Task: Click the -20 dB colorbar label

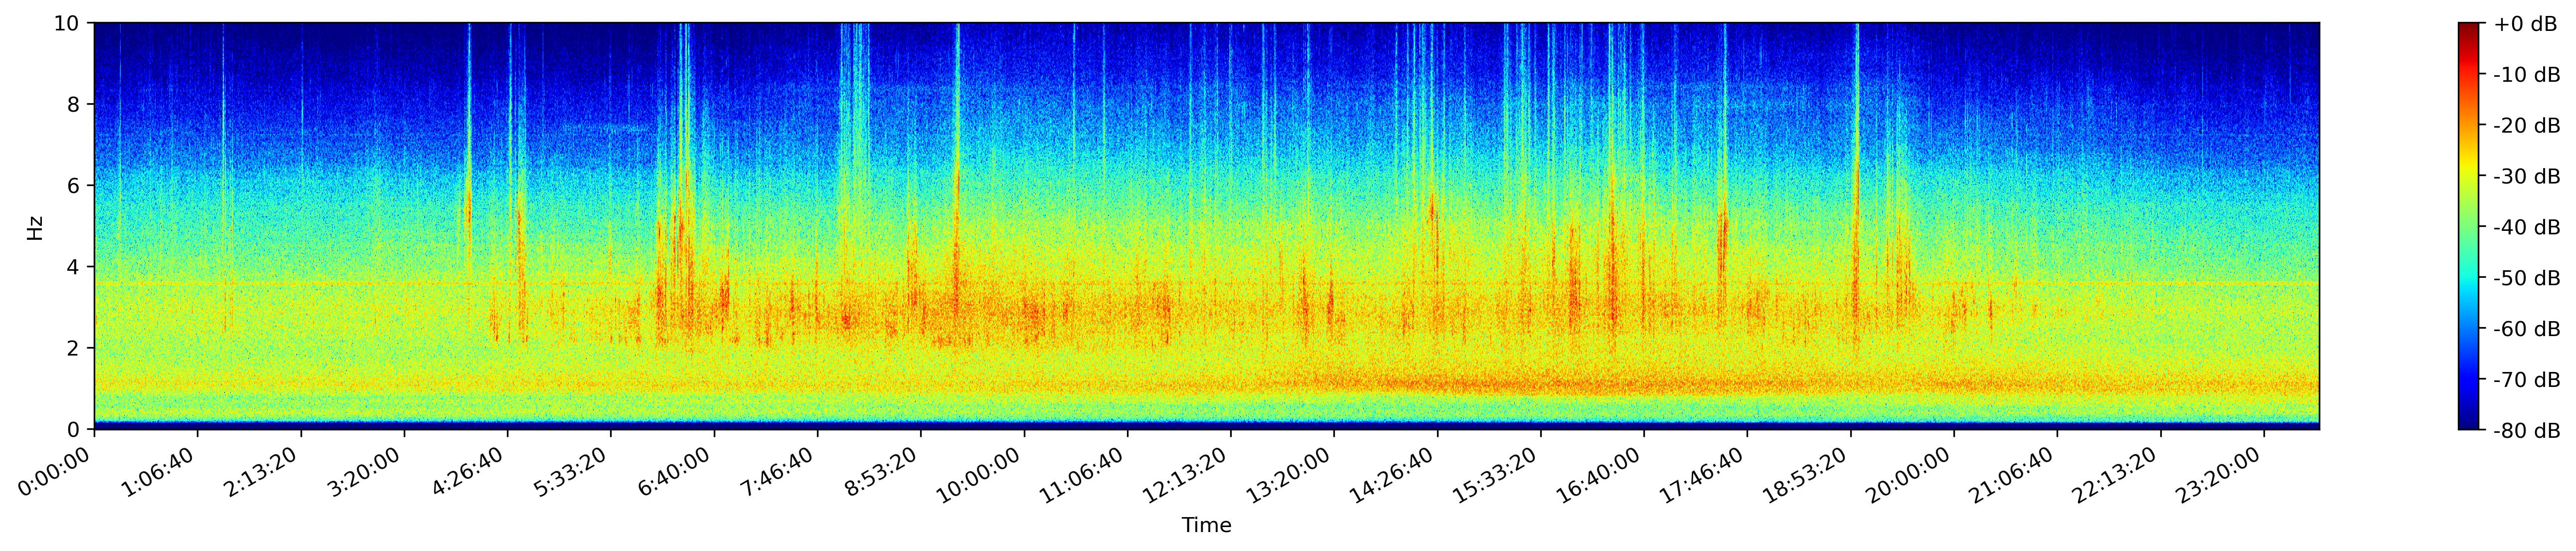Action: 2527,126
